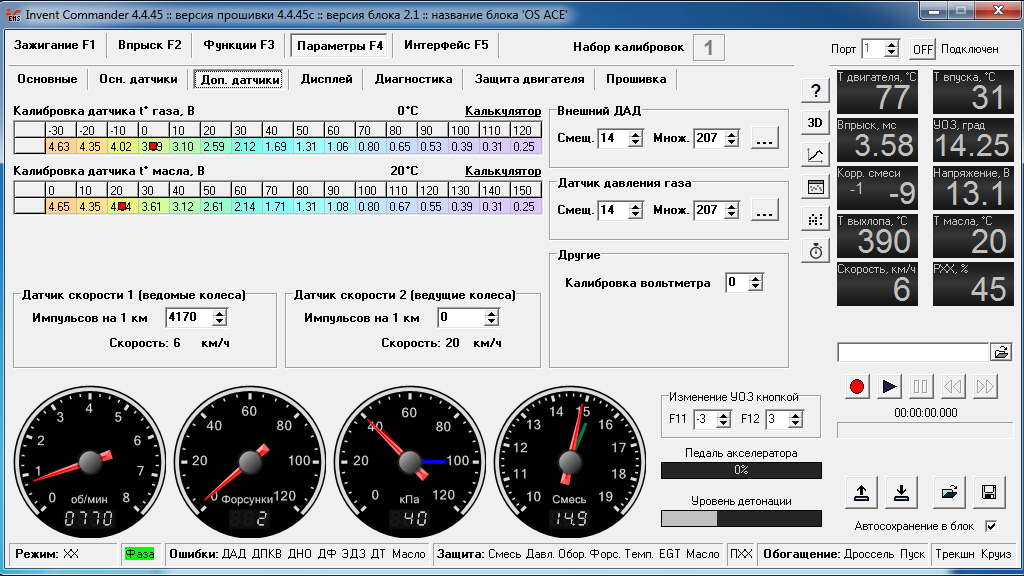
Task: Open the Диагностика sub-tab
Action: pos(413,79)
